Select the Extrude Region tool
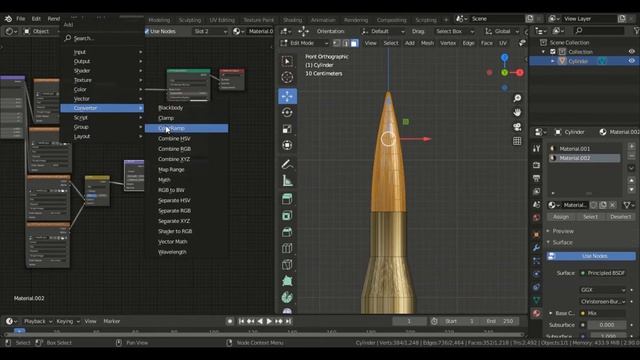The width and height of the screenshot is (640, 360). [287, 199]
